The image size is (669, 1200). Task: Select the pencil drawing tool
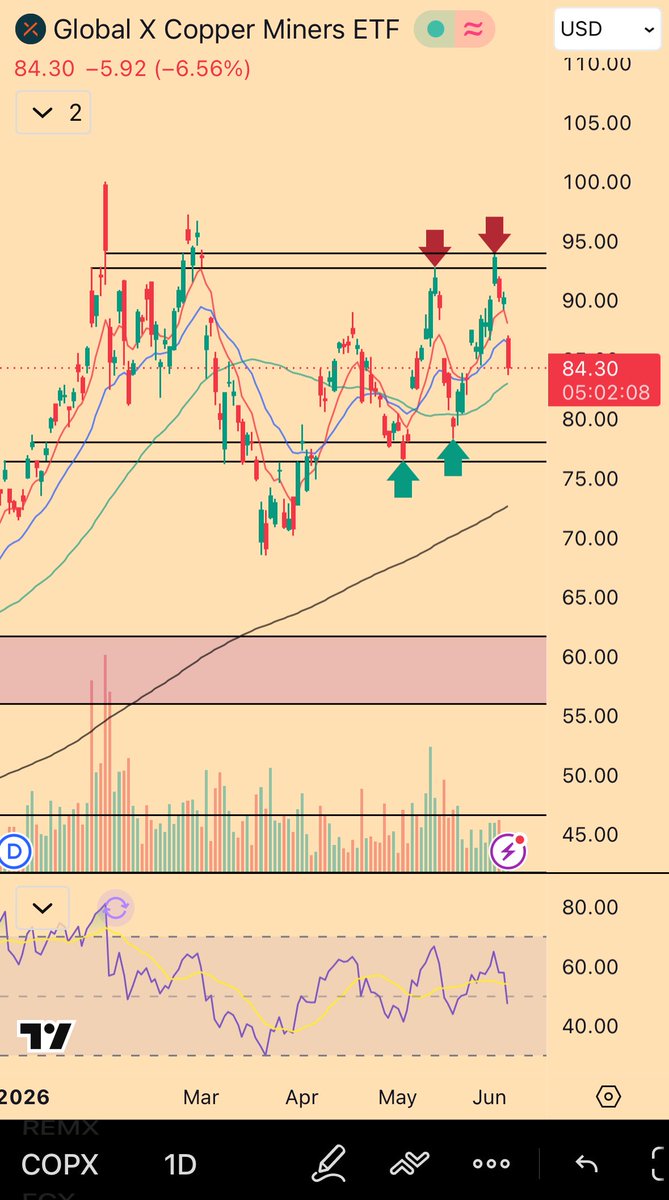click(x=329, y=1164)
